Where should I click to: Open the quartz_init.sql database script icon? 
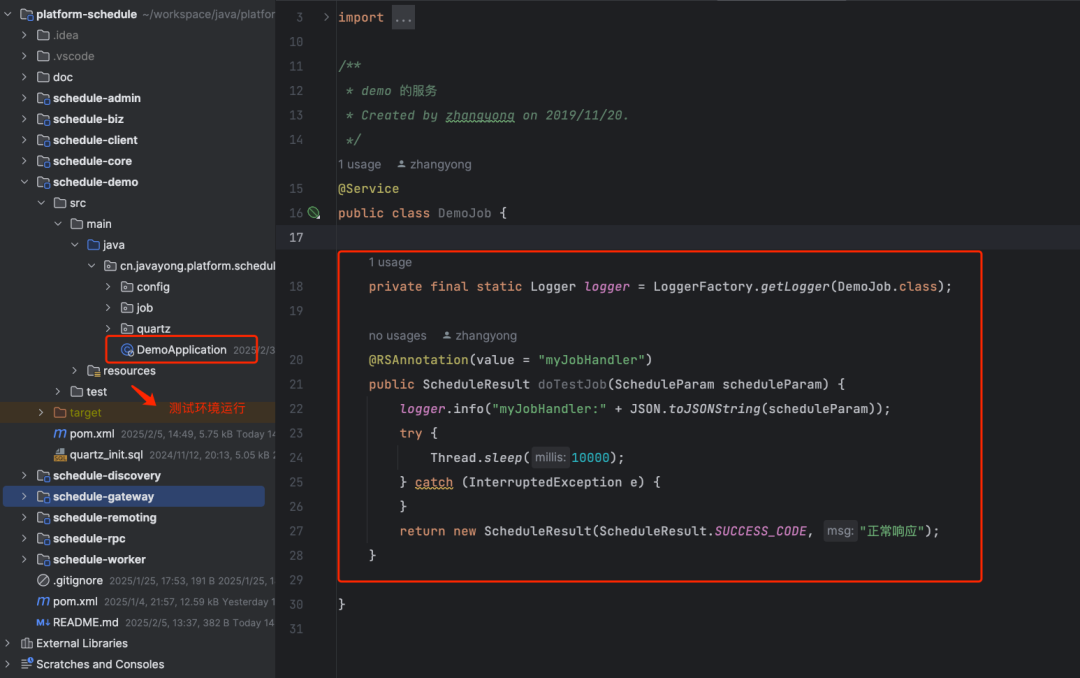pos(60,454)
